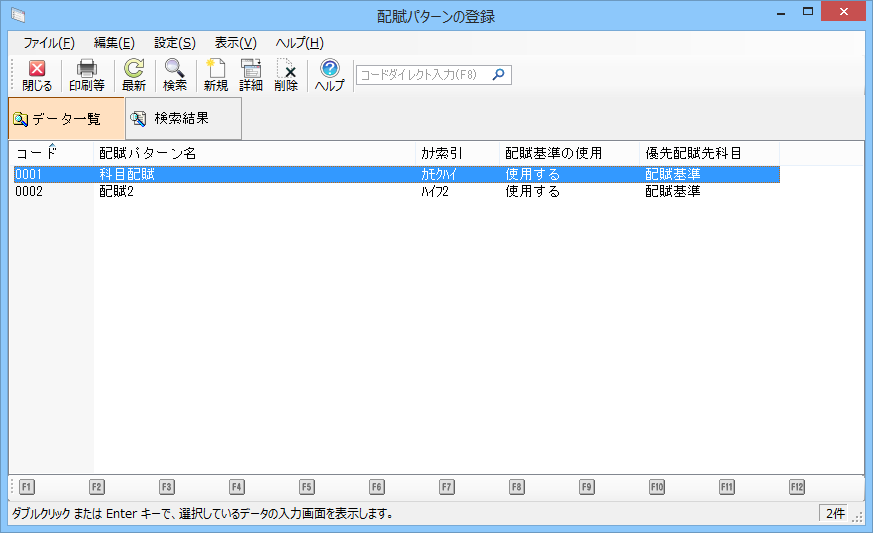The image size is (873, 533).
Task: Open the 検索 search tool
Action: coord(175,75)
